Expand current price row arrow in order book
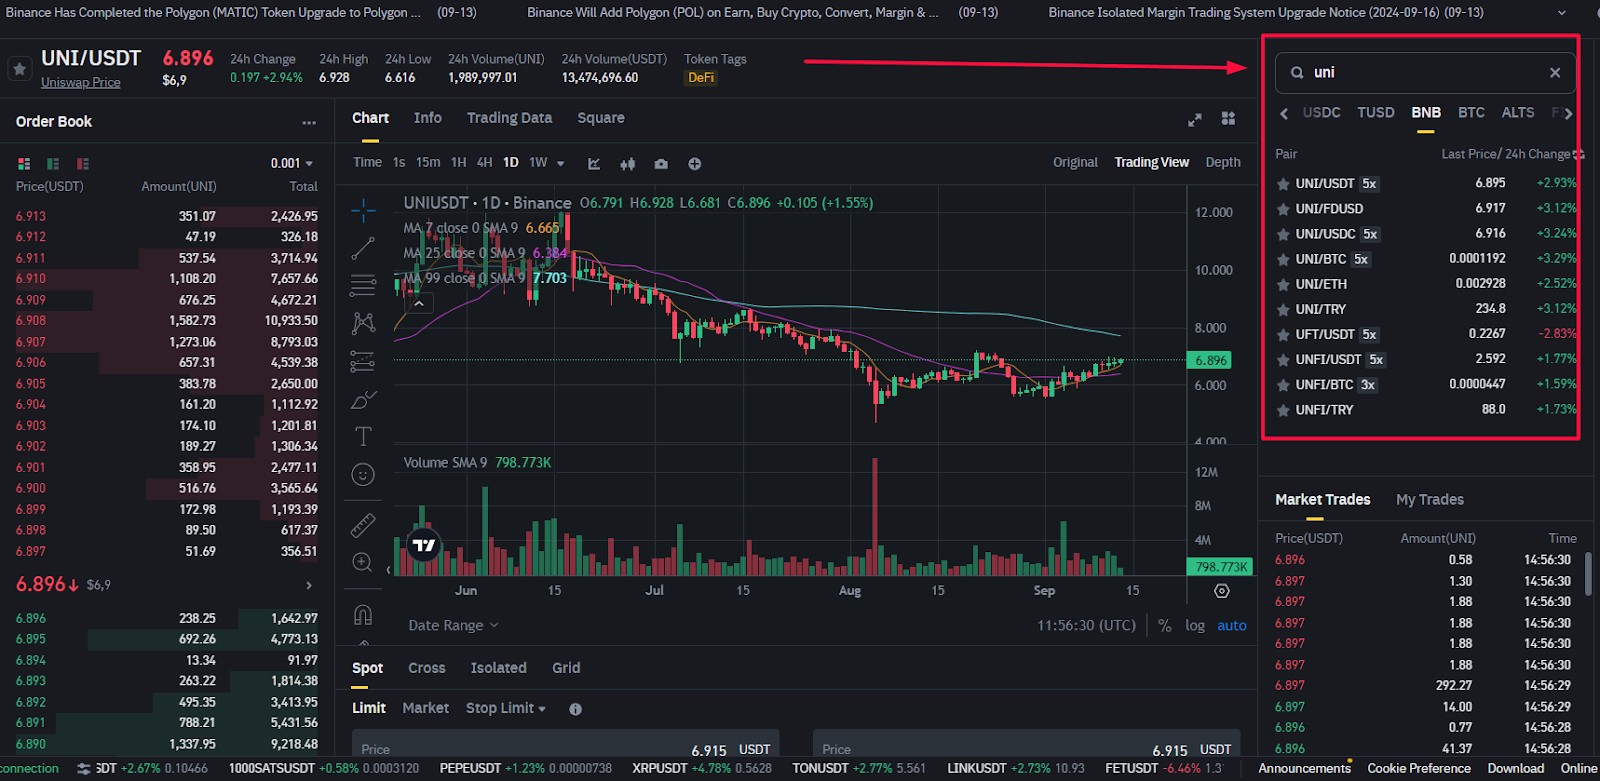This screenshot has width=1600, height=781. (x=309, y=585)
